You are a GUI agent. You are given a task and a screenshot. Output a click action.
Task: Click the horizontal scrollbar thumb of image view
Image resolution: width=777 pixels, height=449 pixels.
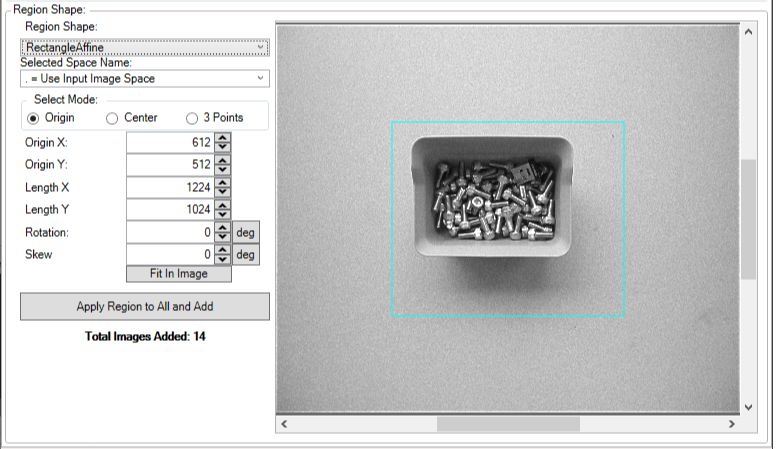point(508,424)
